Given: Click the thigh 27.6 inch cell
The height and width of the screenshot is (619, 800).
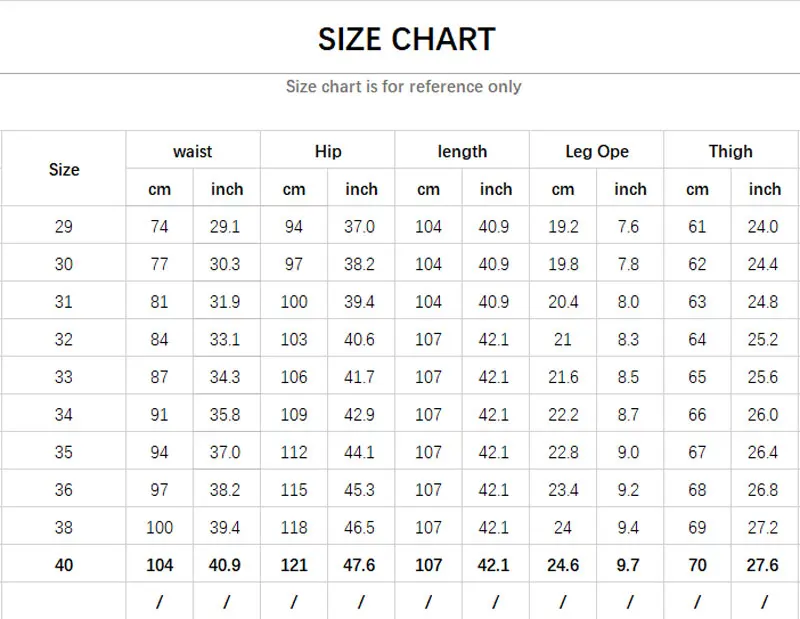Looking at the screenshot, I should point(762,566).
